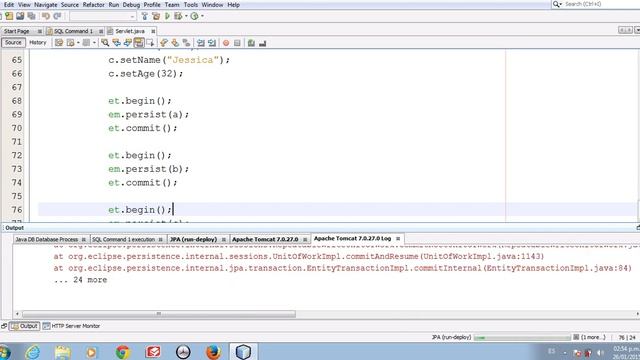The image size is (640, 360).
Task: Open dropdown arrow next to Debug Project
Action: point(186,16)
